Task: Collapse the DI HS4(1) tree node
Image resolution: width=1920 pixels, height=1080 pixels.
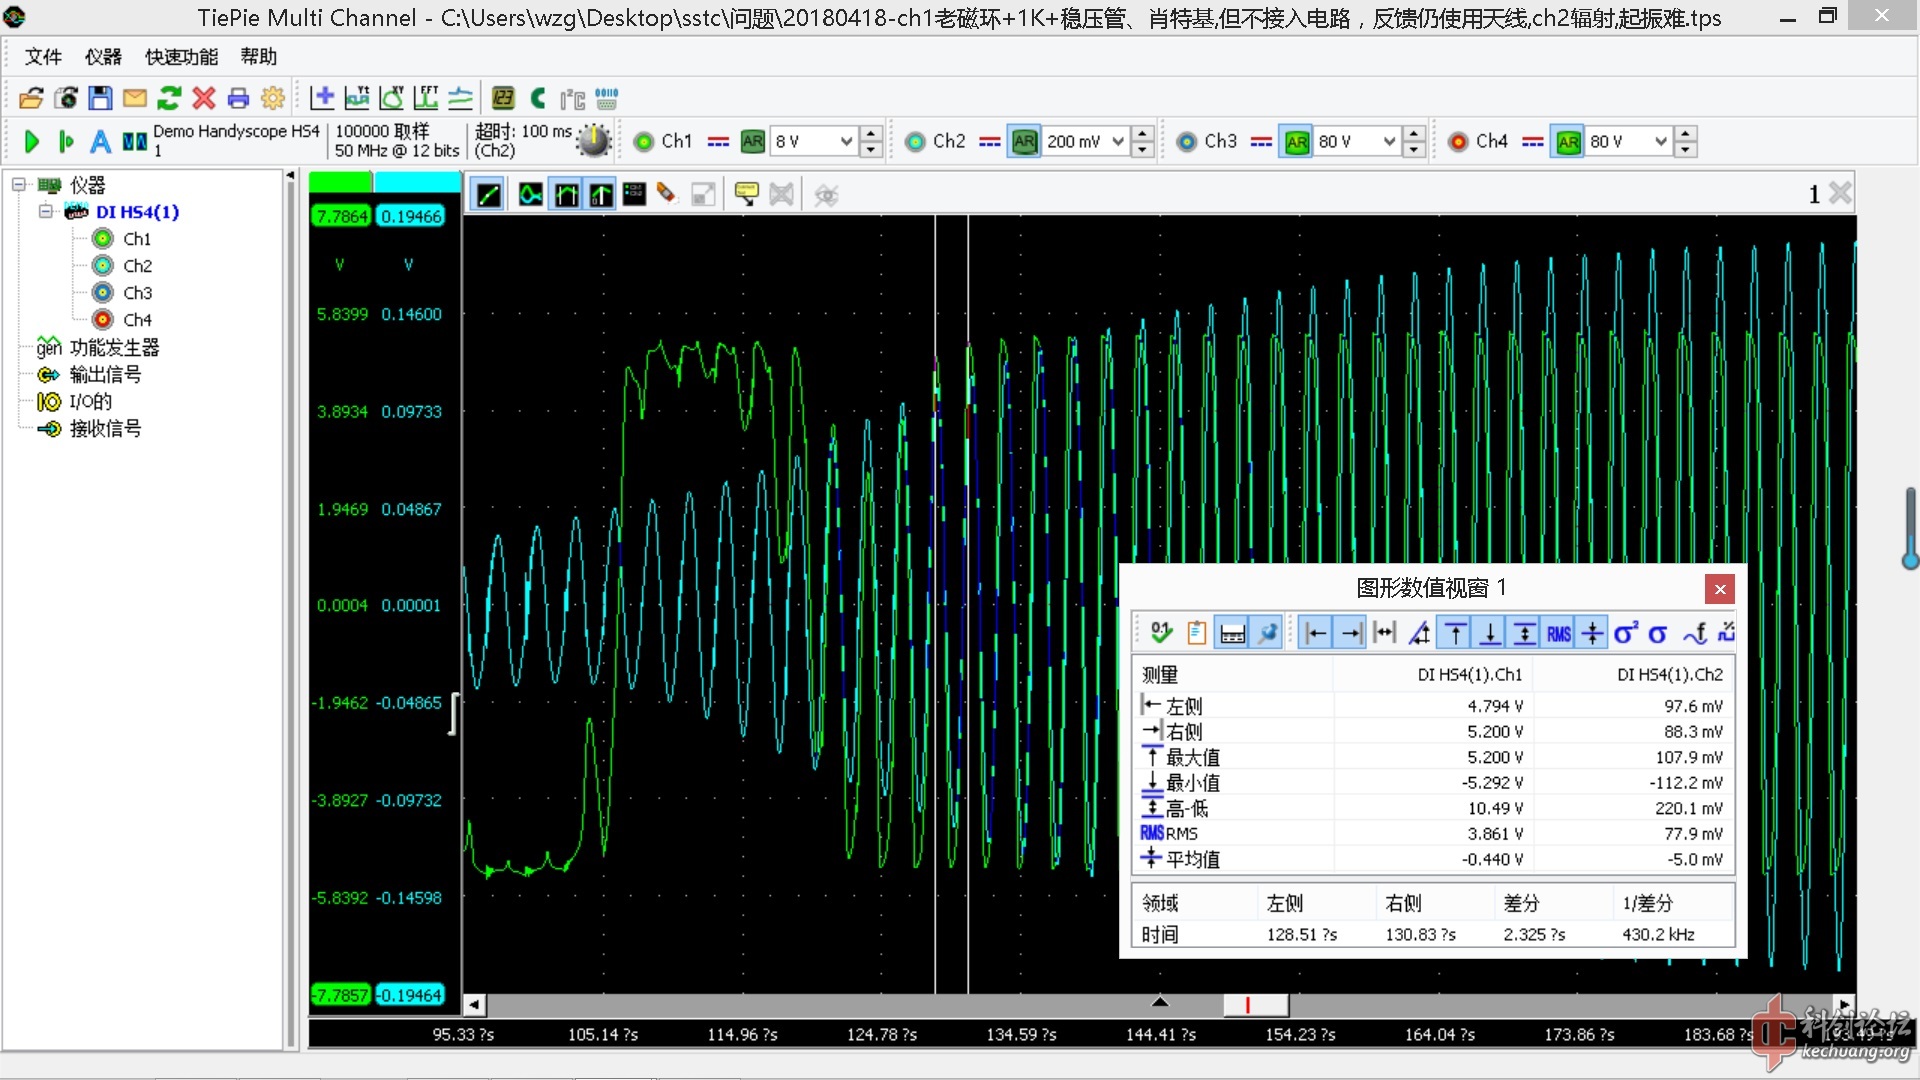Action: click(46, 211)
